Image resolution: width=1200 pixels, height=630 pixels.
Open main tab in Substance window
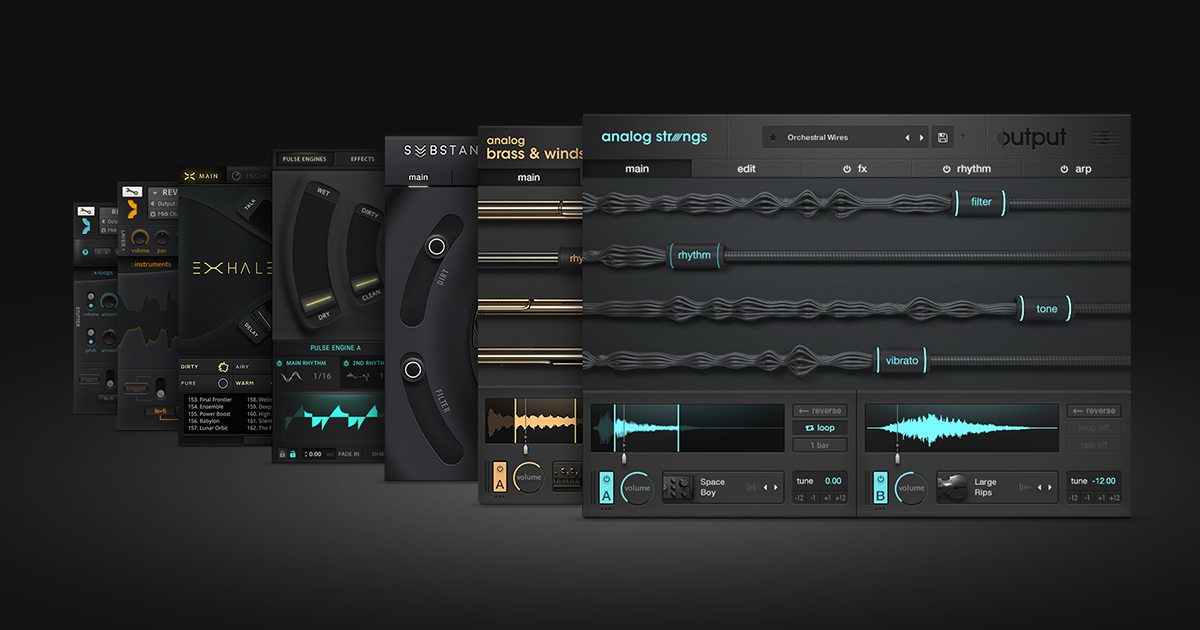(x=418, y=178)
